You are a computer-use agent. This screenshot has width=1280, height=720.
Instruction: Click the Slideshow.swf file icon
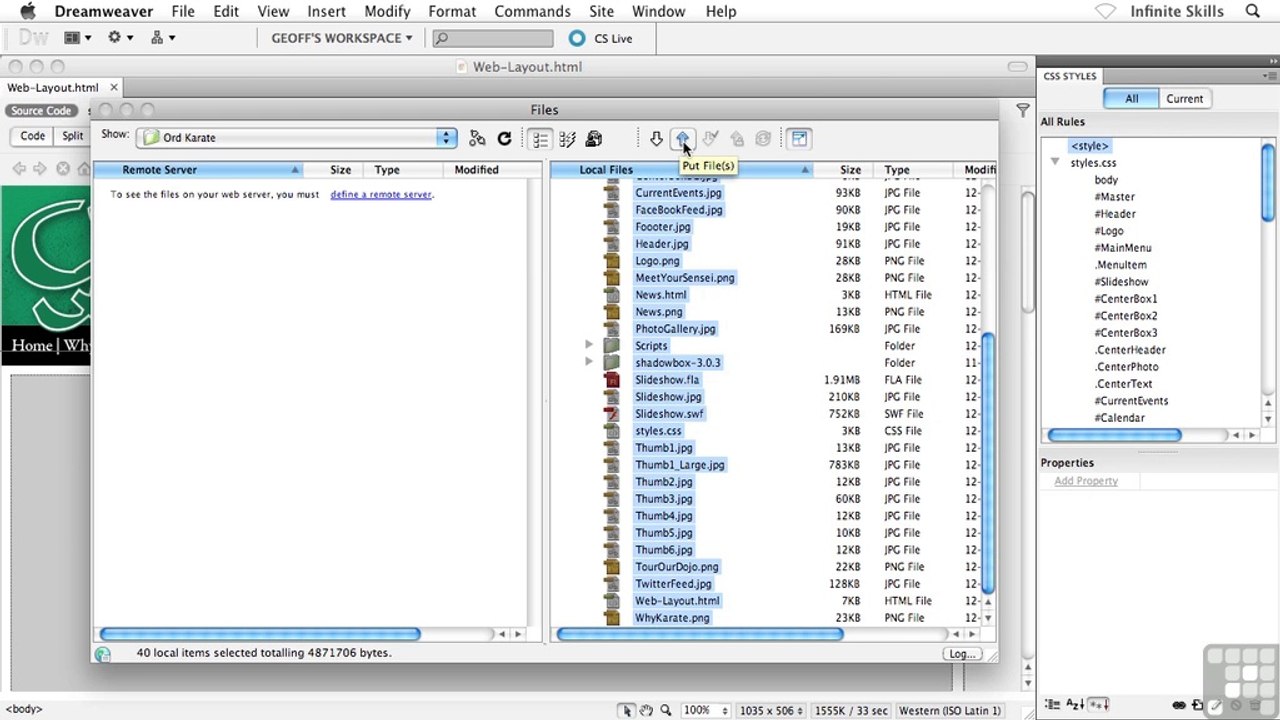click(x=612, y=414)
